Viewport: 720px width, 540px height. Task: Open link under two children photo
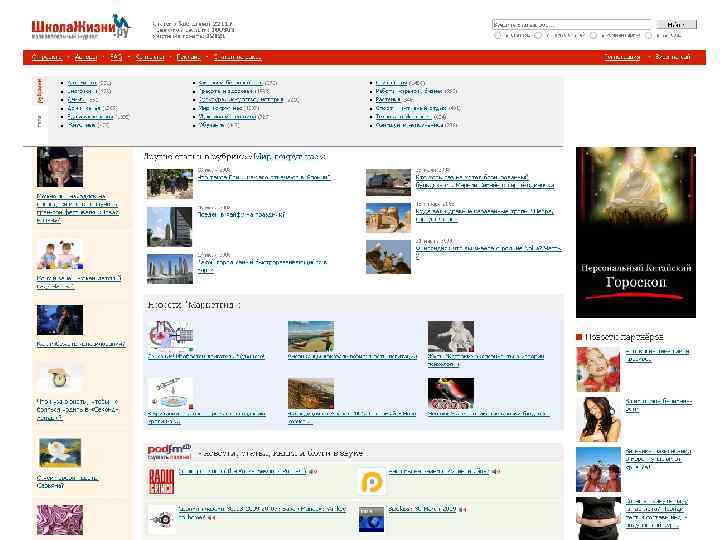(79, 282)
